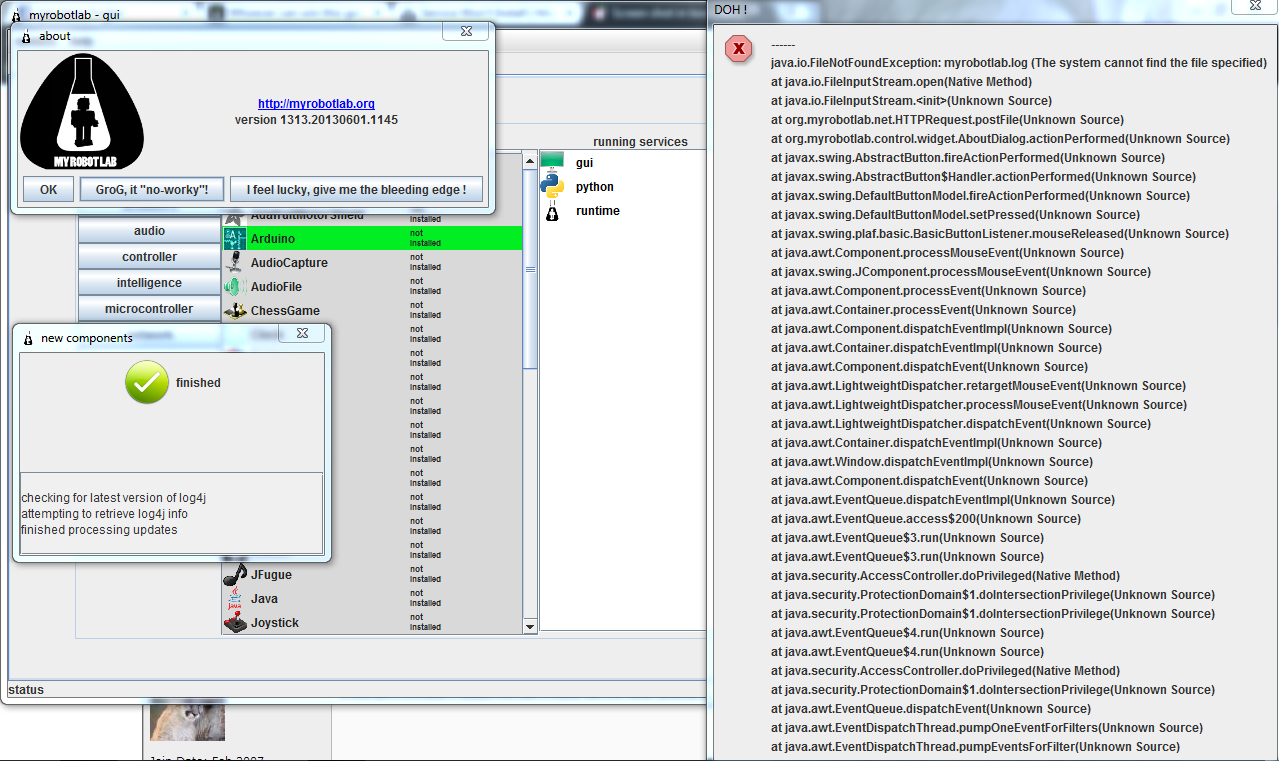Click the status bar label
Screen dimensions: 1279x761
26,690
